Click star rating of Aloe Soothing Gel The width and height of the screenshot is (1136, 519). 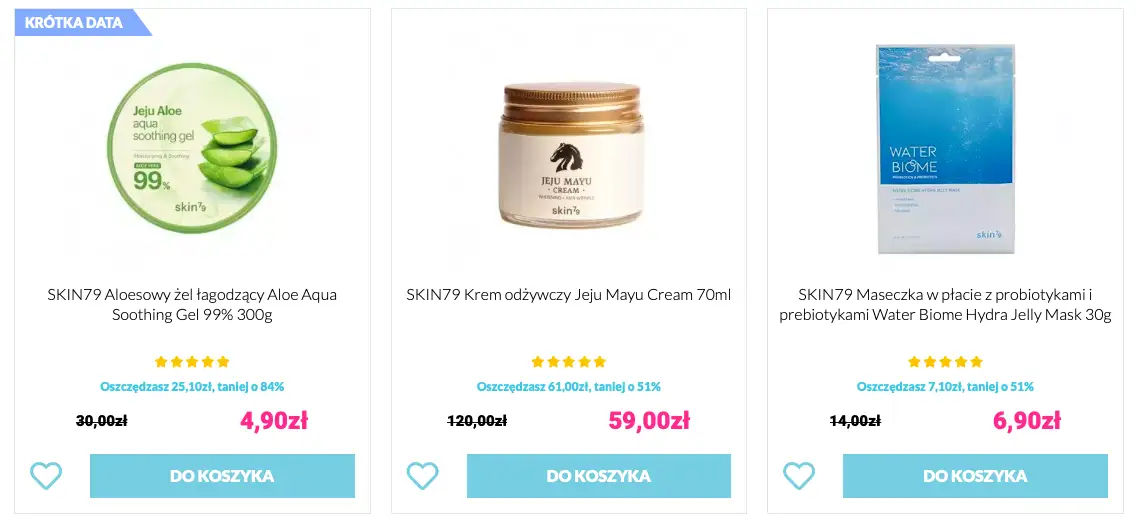(192, 362)
